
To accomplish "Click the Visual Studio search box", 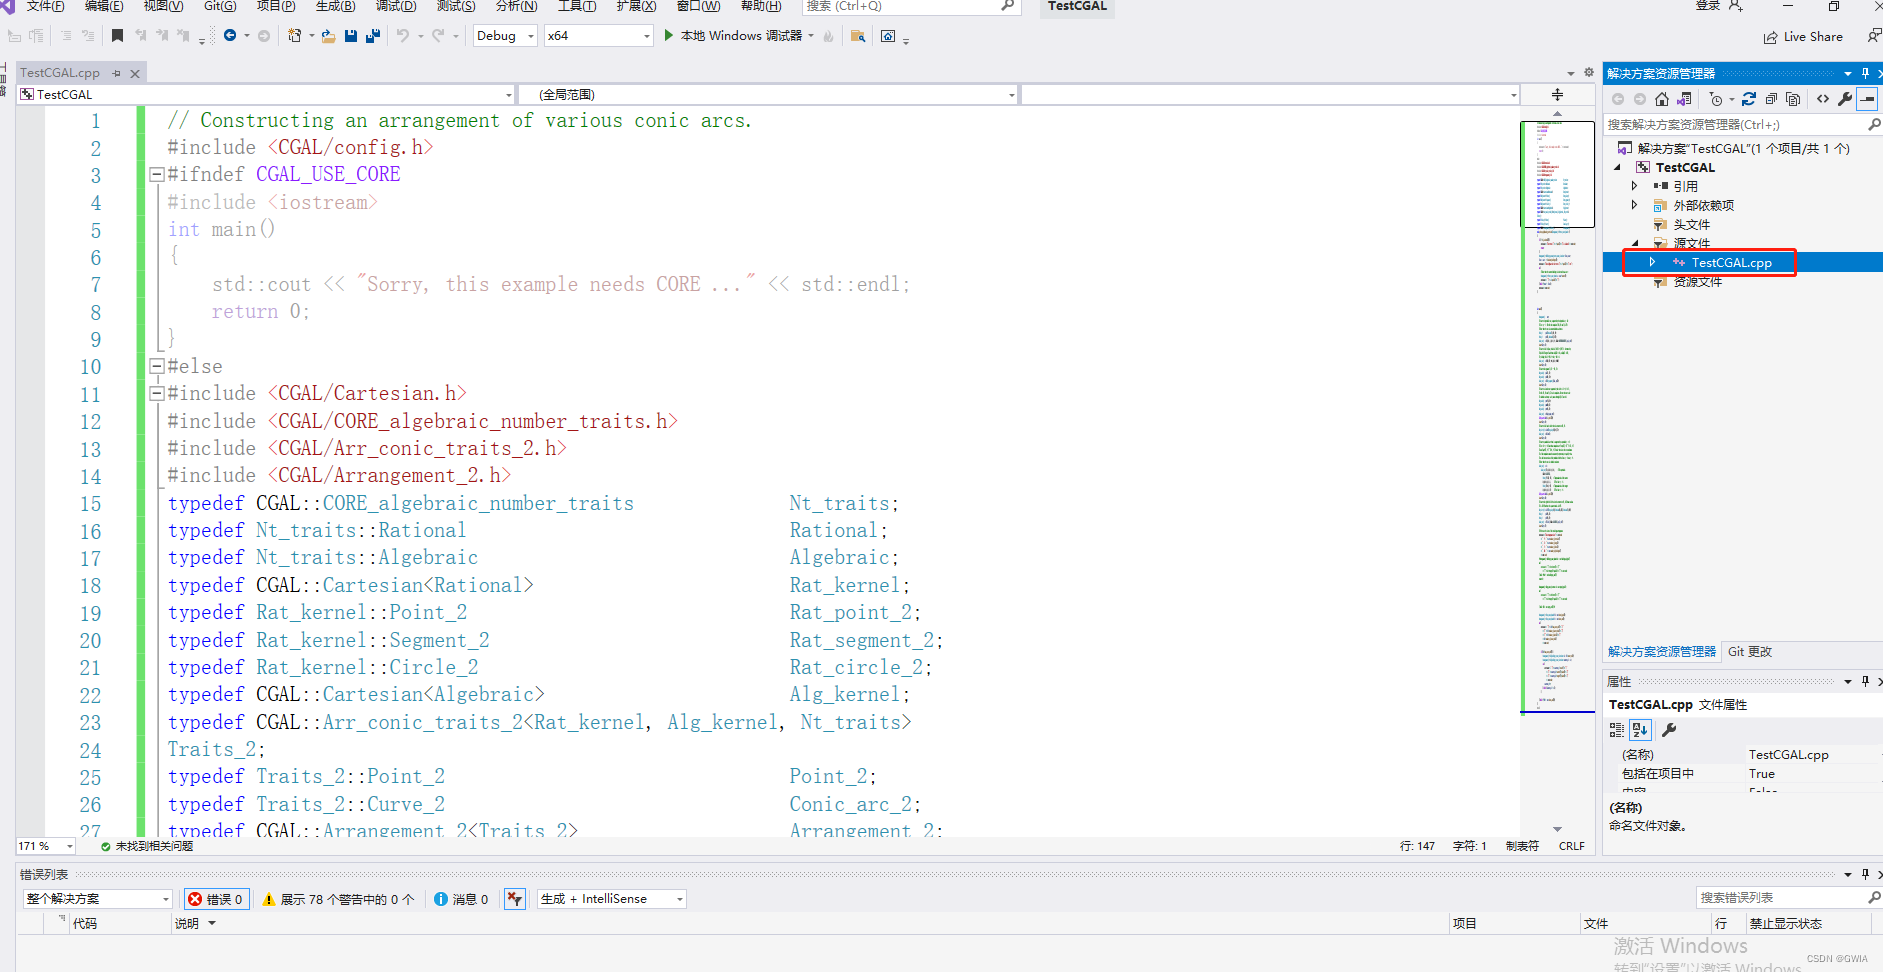I will (910, 6).
